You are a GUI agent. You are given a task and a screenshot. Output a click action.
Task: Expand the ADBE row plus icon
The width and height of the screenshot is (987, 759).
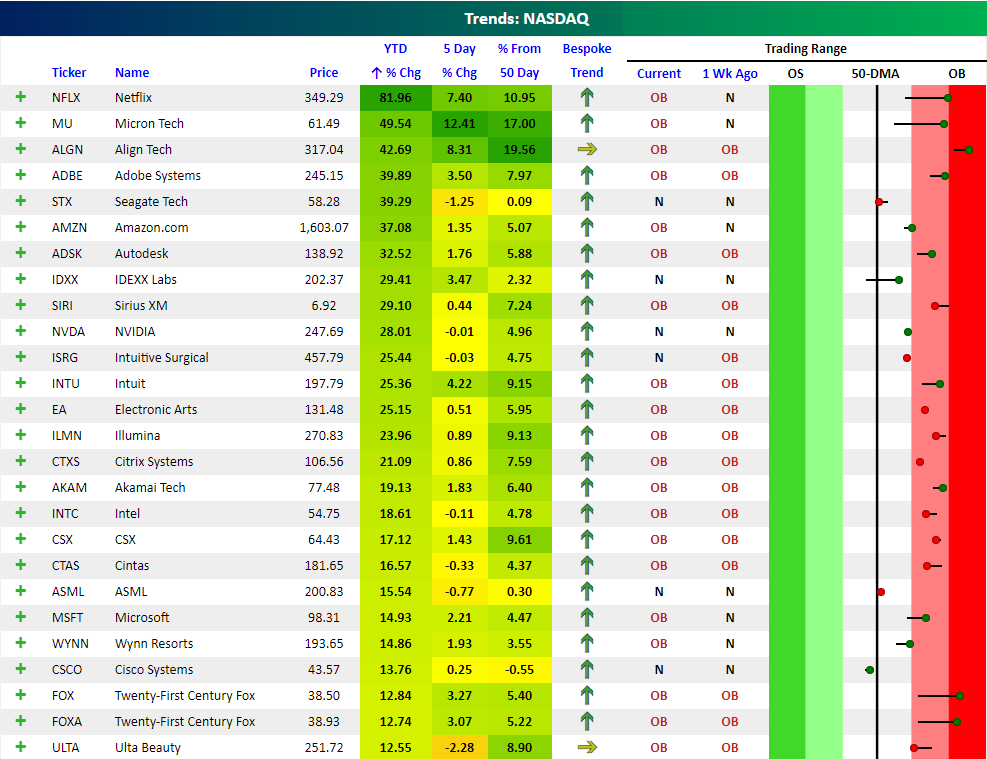(21, 175)
